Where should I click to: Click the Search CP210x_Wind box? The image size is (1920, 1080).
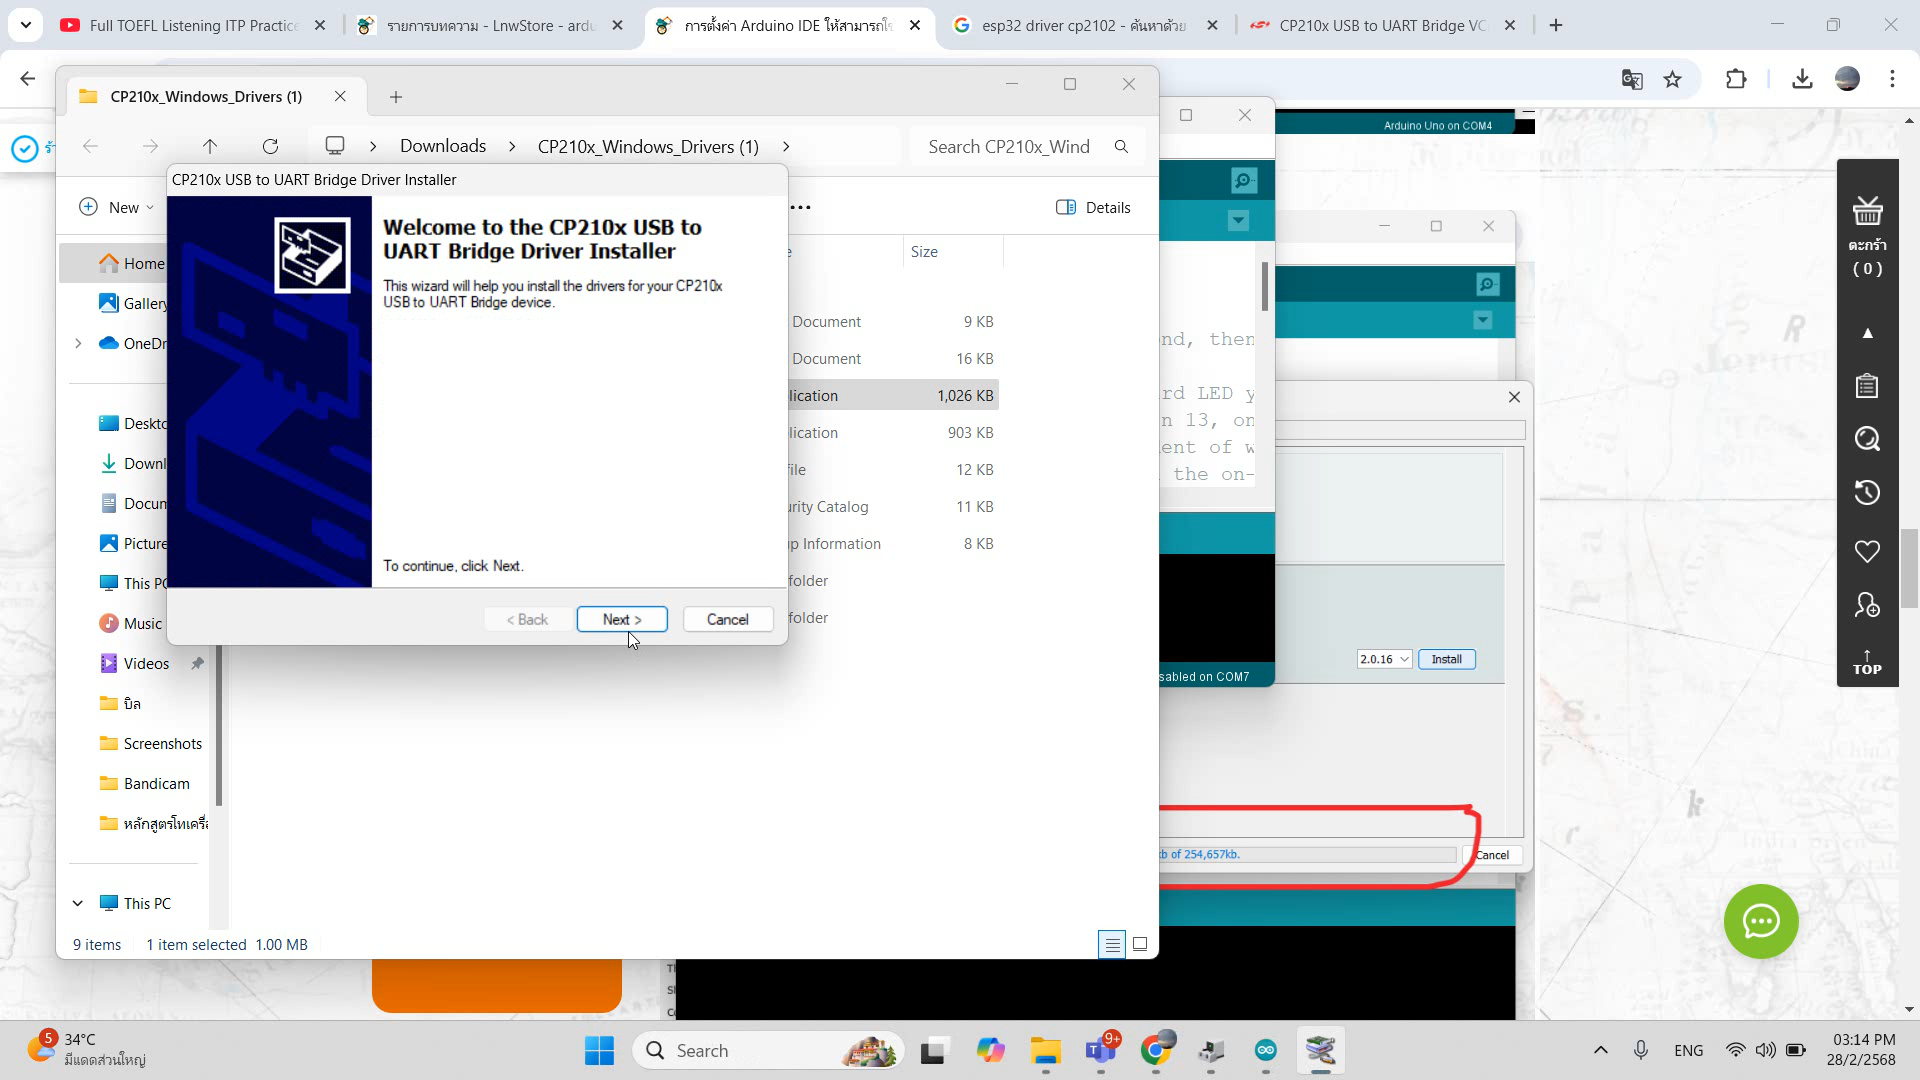1027,147
